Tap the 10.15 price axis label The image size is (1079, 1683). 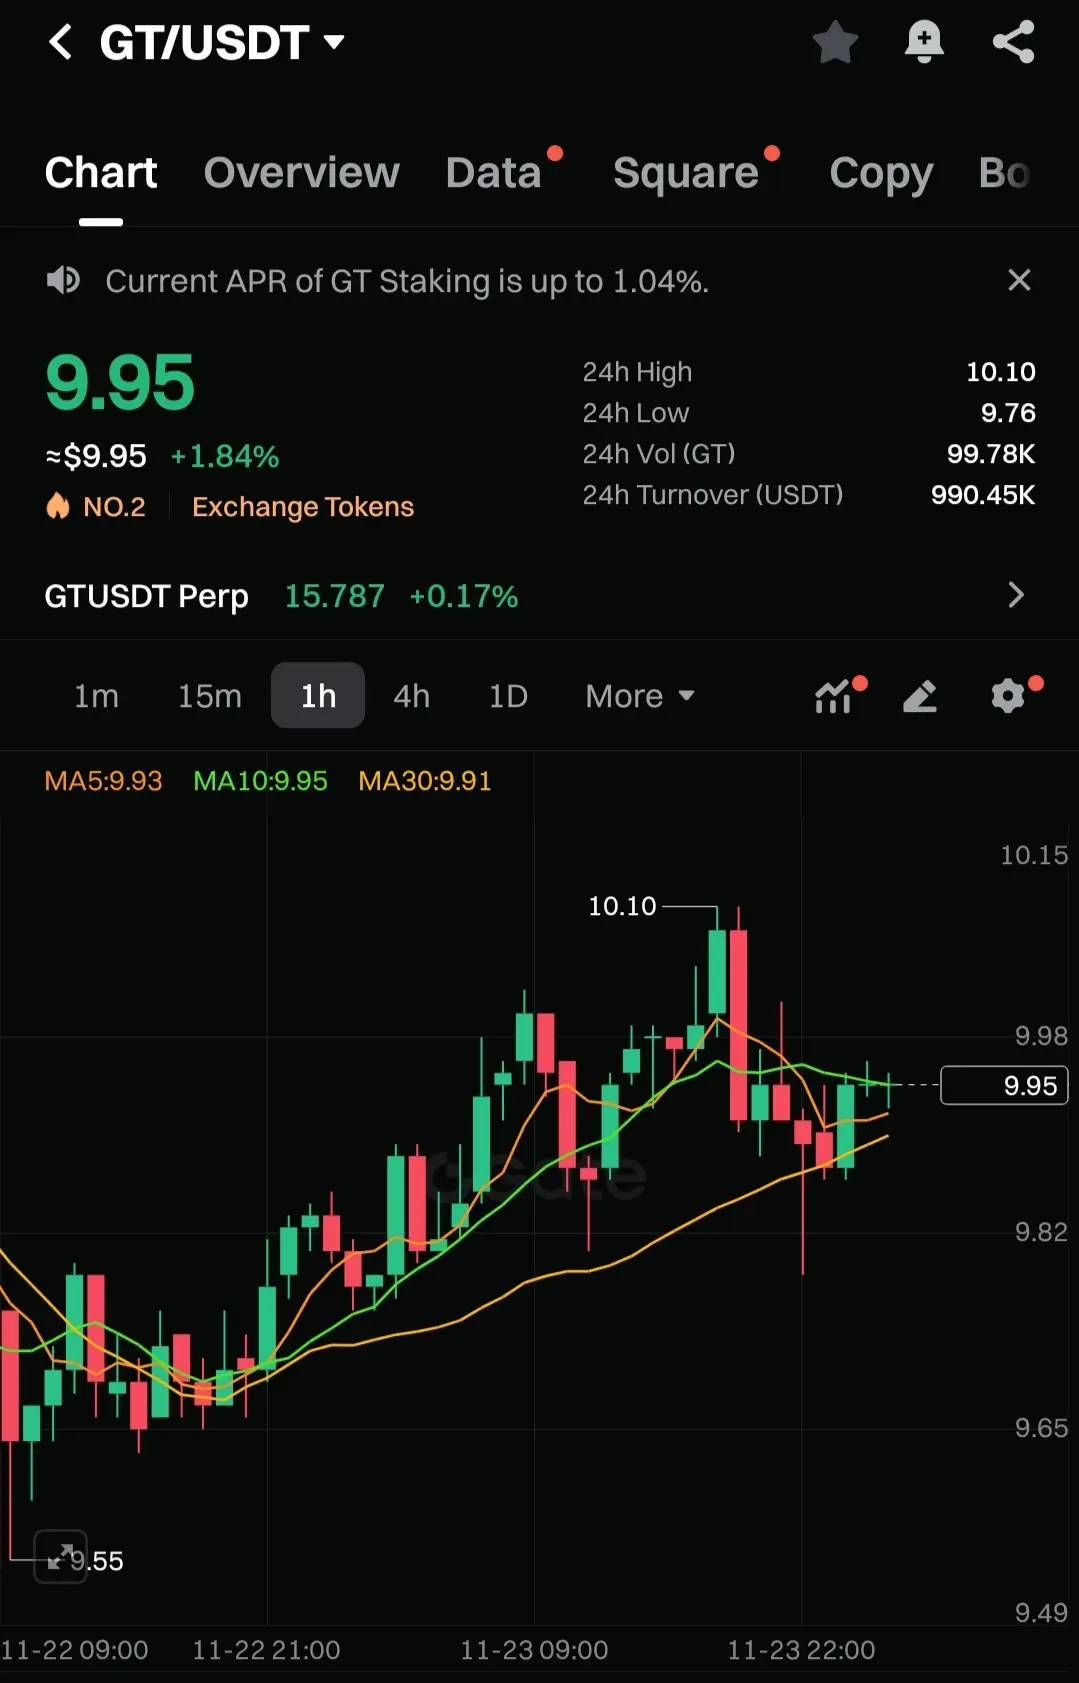(1034, 855)
